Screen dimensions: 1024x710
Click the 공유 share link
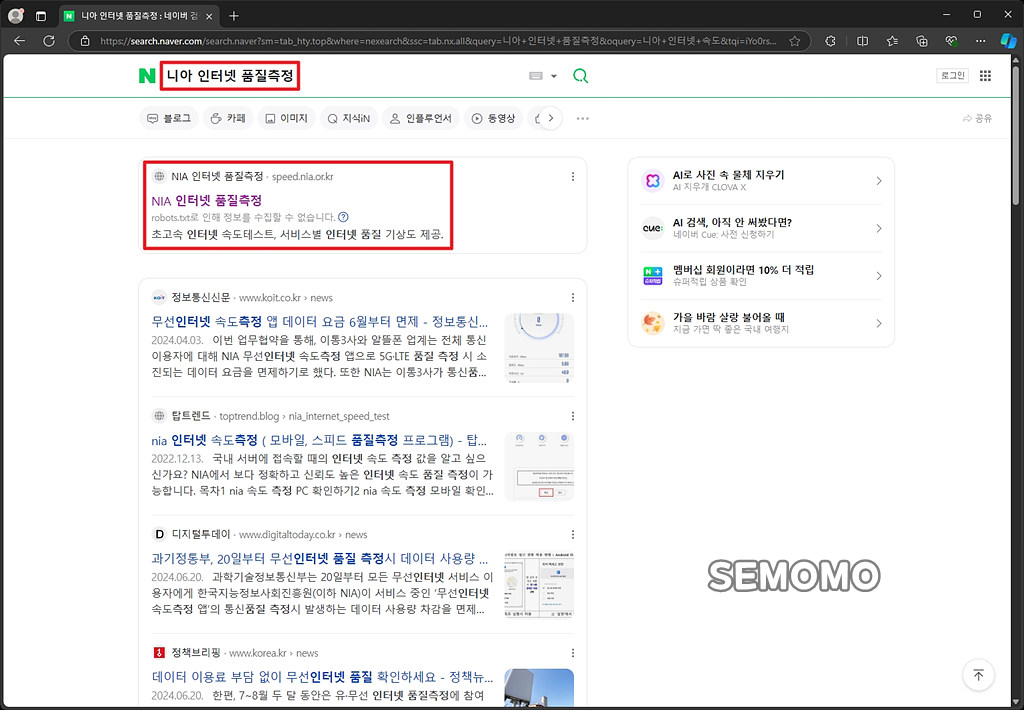pos(977,118)
